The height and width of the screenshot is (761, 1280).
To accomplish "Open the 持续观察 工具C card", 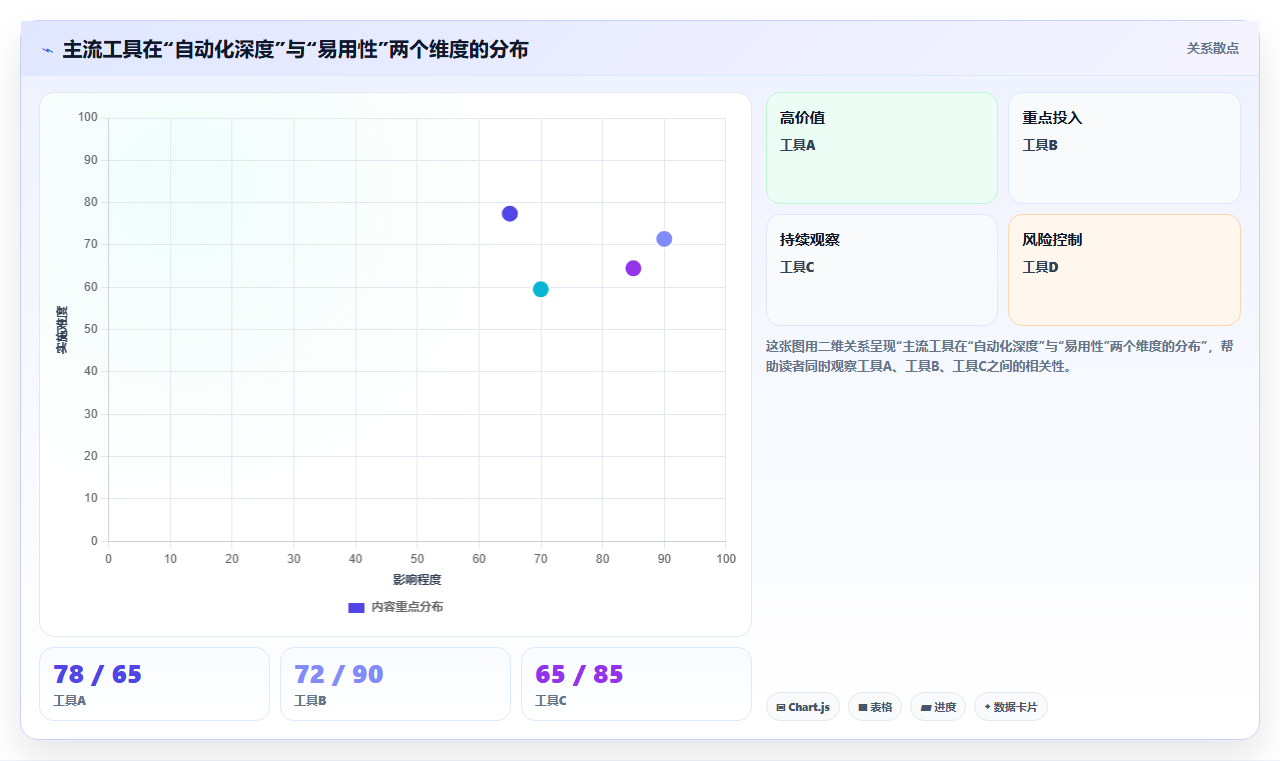I will point(882,270).
